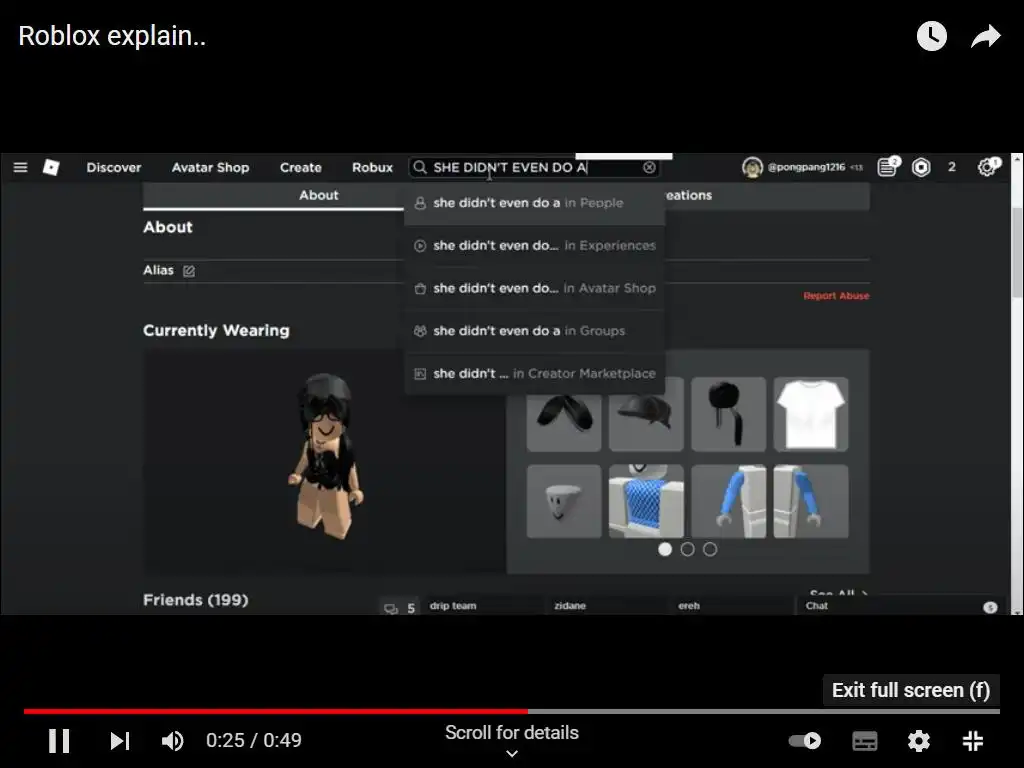The height and width of the screenshot is (768, 1024).
Task: Open Watch Later clock icon
Action: (x=931, y=36)
